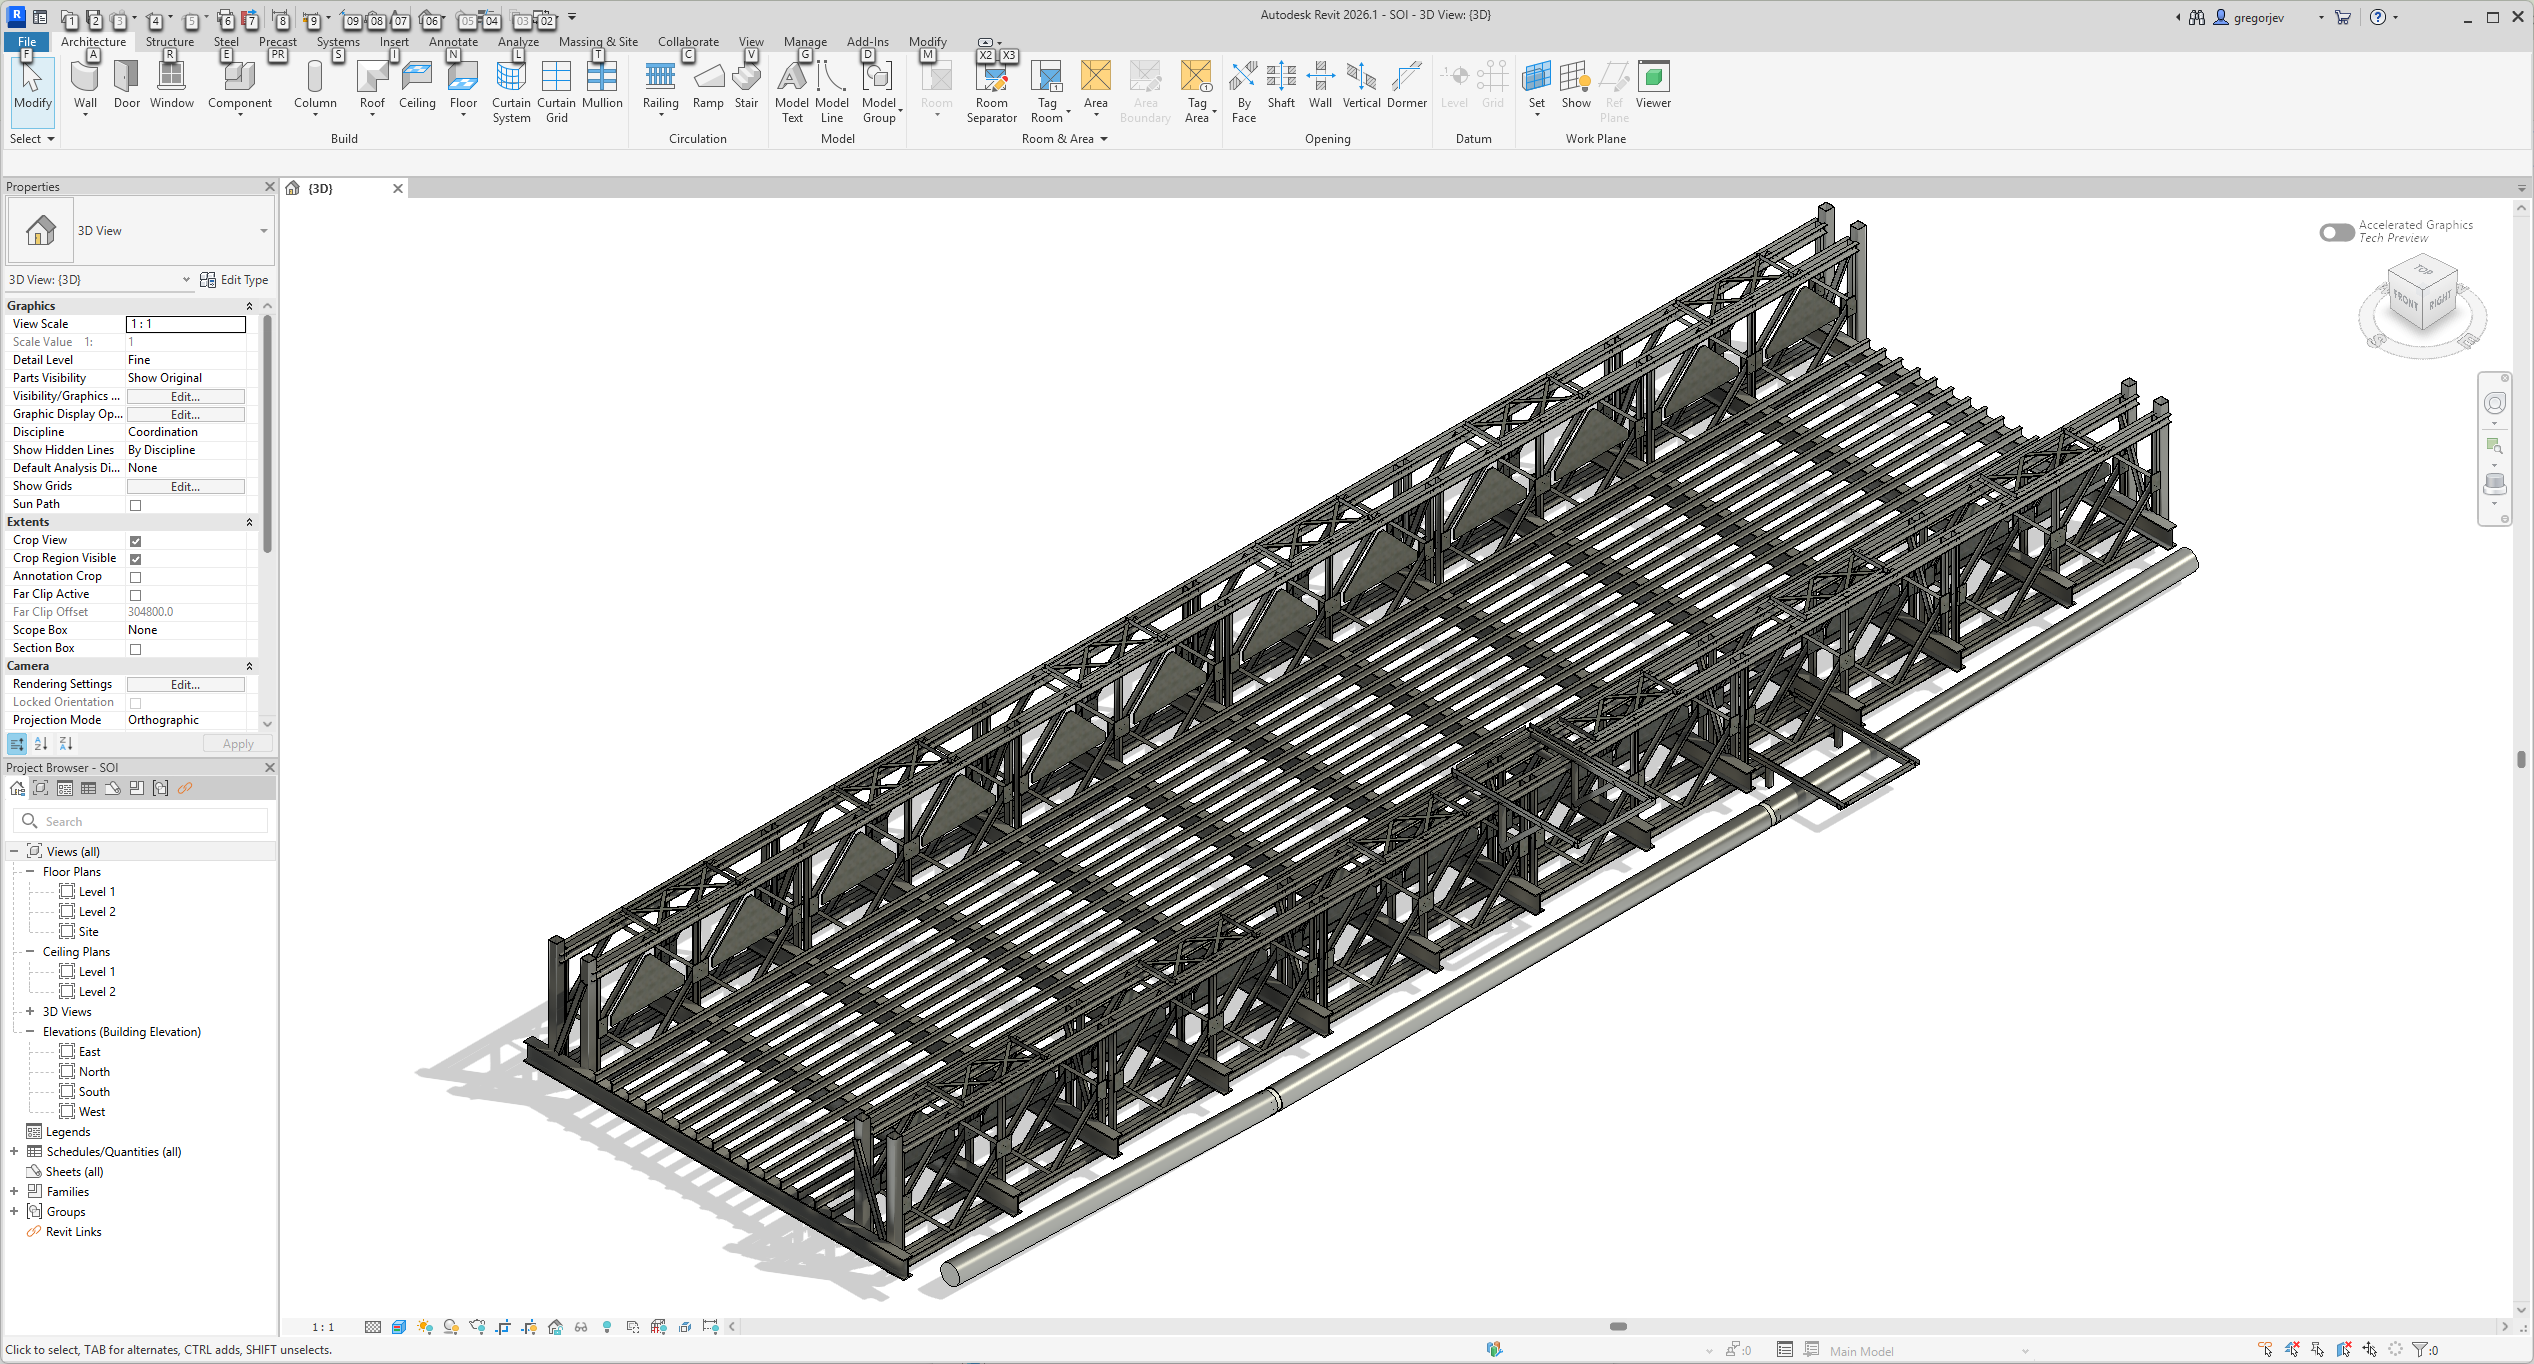Uncheck the Crop View checkbox

click(136, 541)
